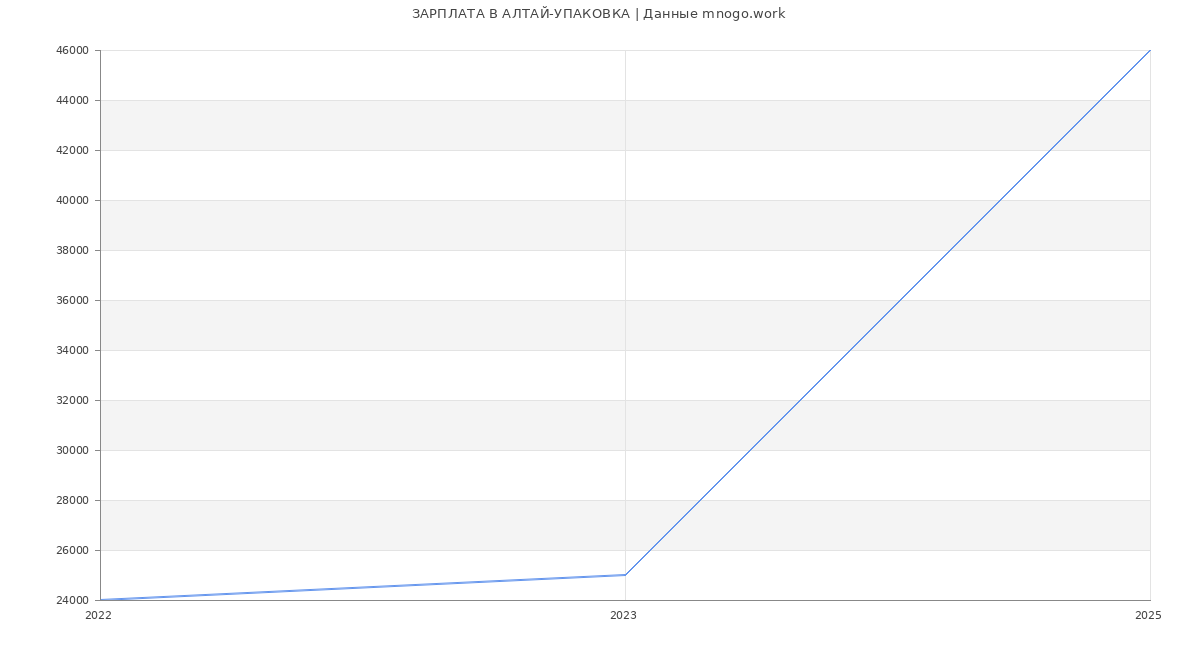The image size is (1200, 650).
Task: Click the 2022 starting data point
Action: pyautogui.click(x=101, y=600)
